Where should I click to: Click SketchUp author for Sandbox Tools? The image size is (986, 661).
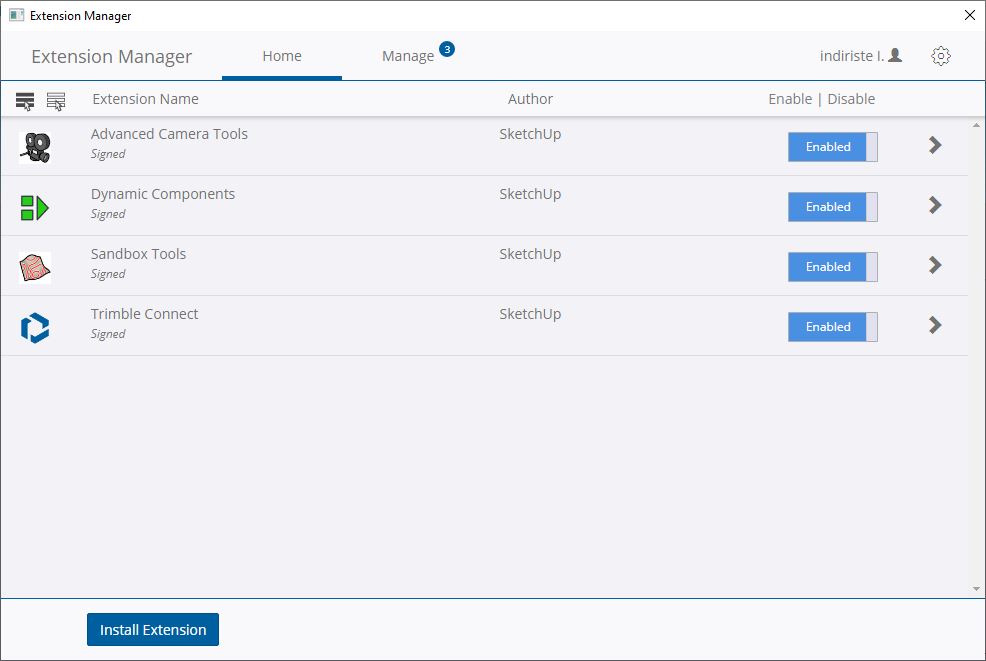click(x=530, y=254)
